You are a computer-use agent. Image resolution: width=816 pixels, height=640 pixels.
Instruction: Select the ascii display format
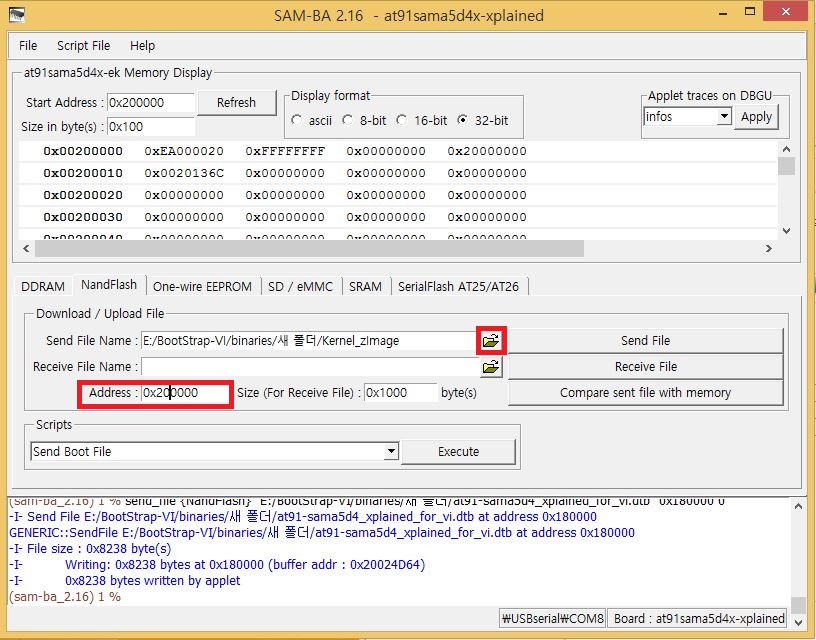(x=297, y=121)
